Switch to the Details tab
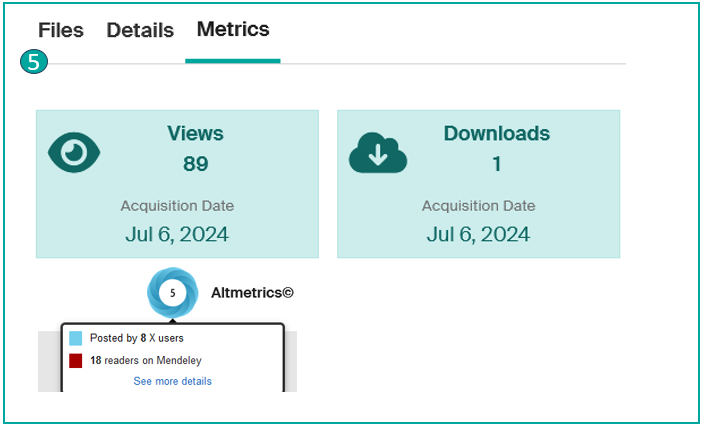The width and height of the screenshot is (703, 427). coord(140,31)
